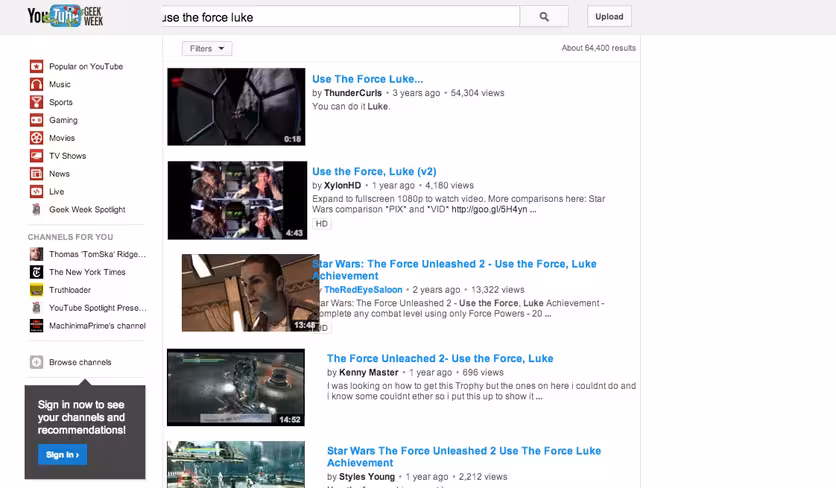The height and width of the screenshot is (488, 836).
Task: Open Popular on YouTube star icon
Action: (36, 66)
